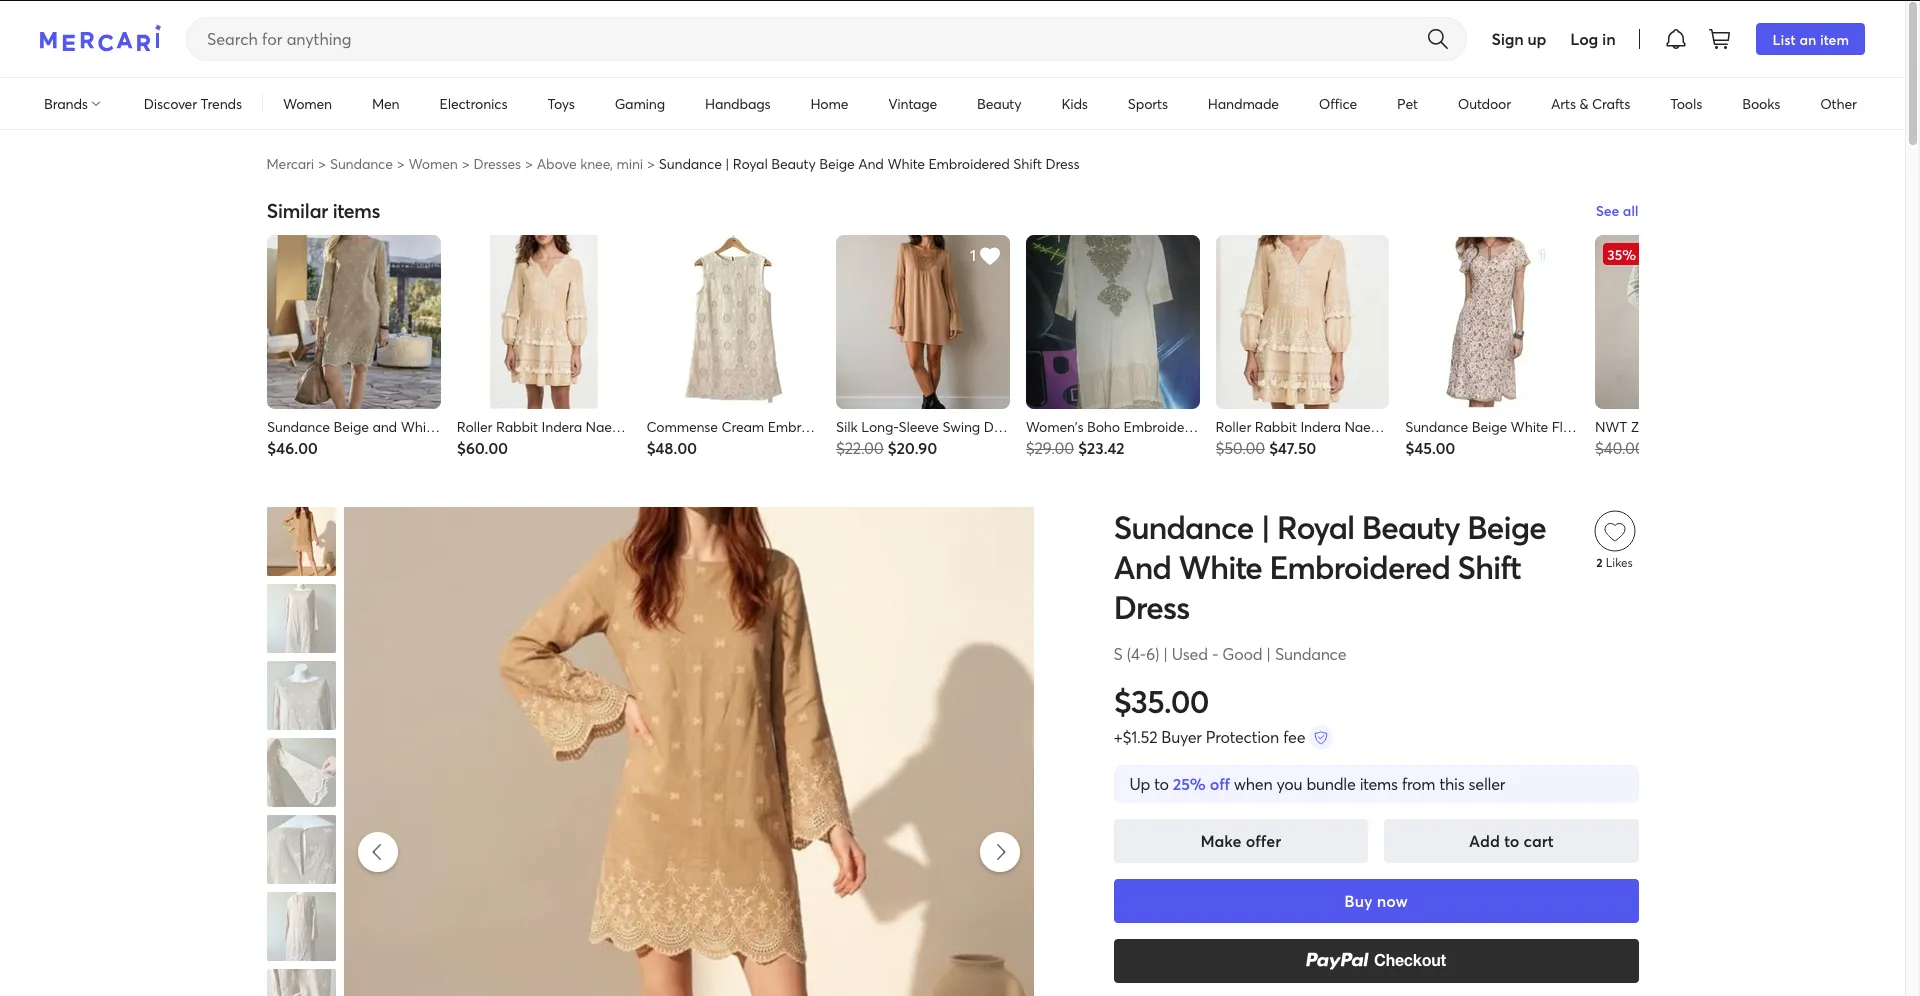Viewport: 1920px width, 996px height.
Task: Open the Outdoor category
Action: [x=1484, y=104]
